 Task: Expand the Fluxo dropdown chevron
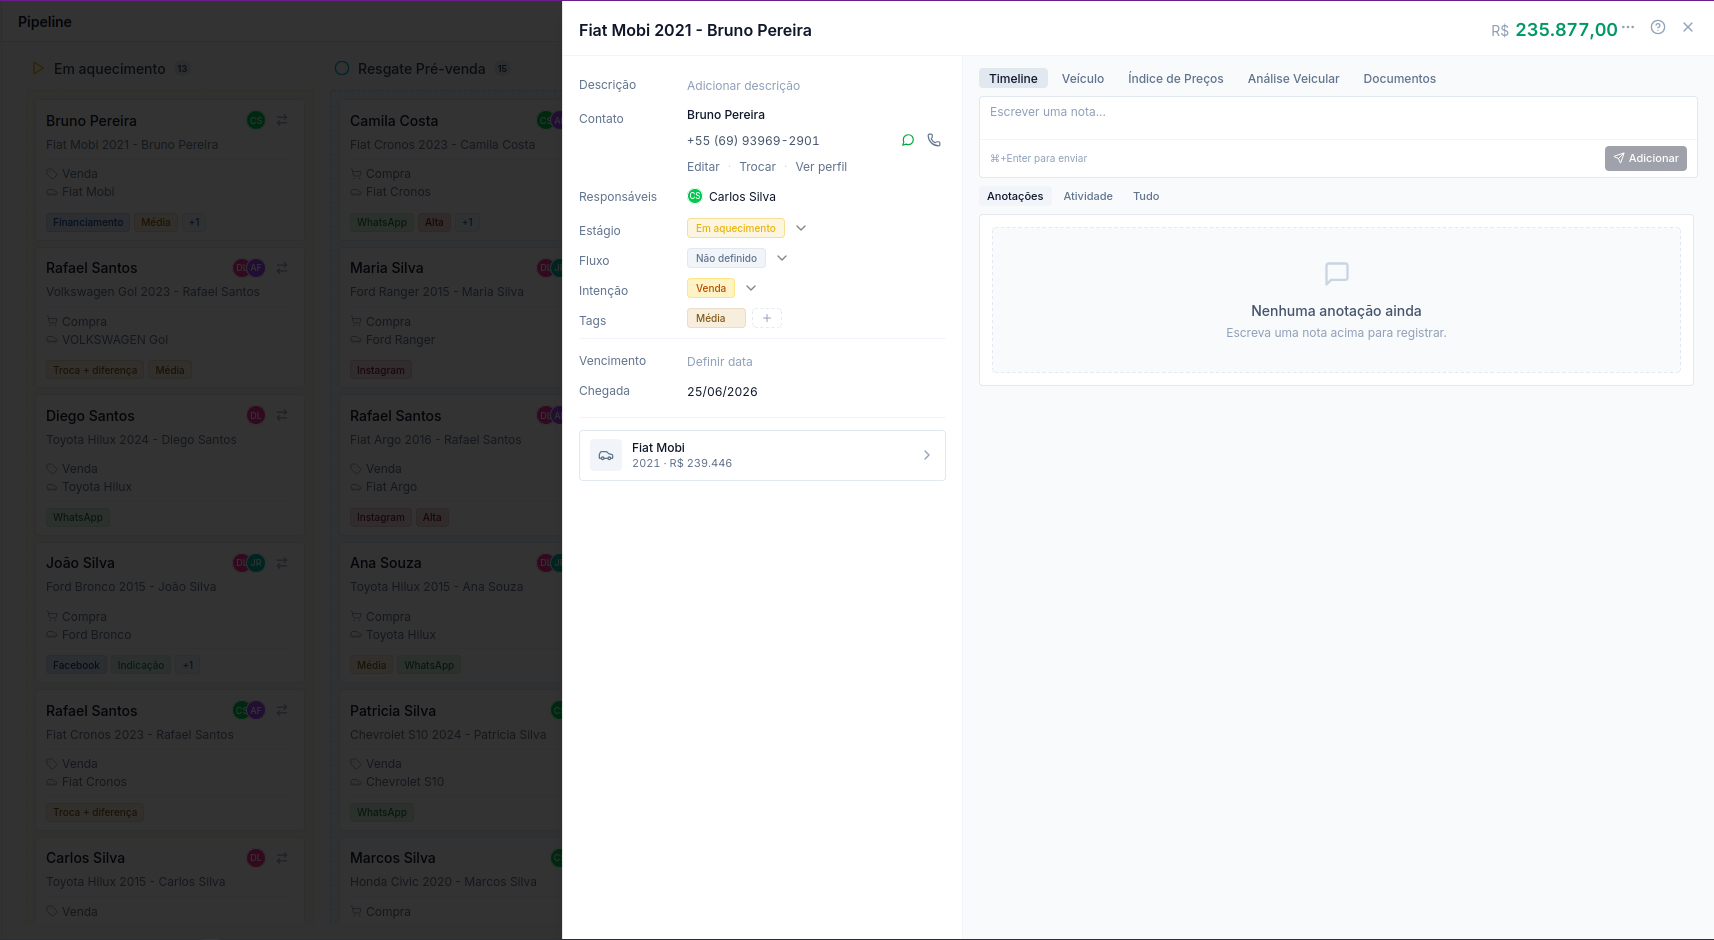tap(782, 258)
